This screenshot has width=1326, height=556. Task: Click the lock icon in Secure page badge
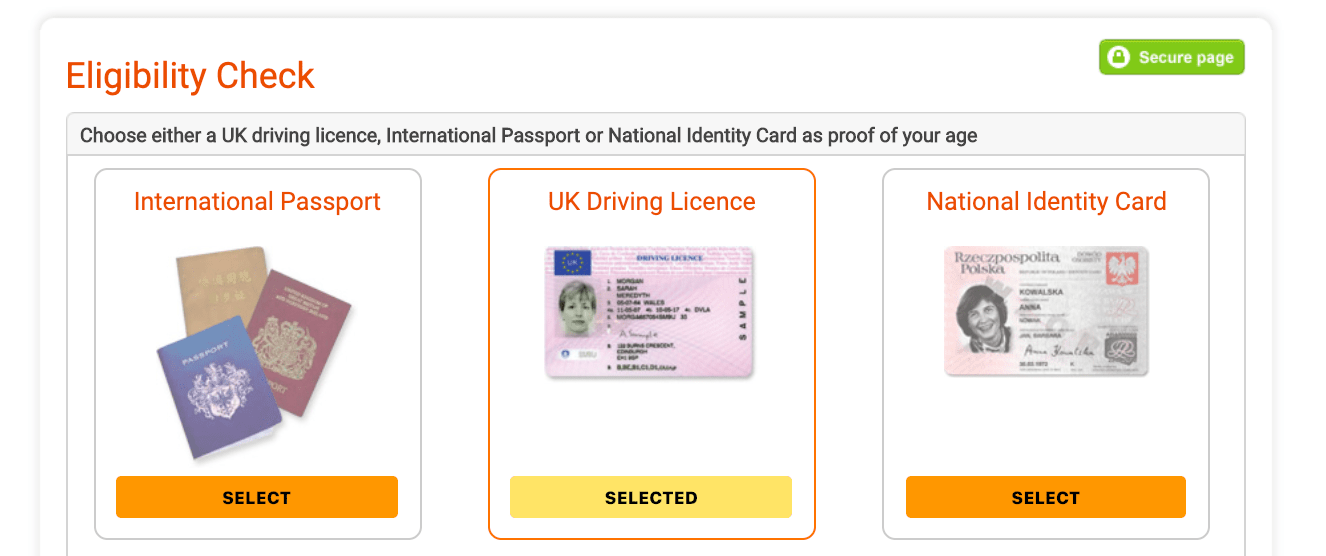tap(1119, 57)
